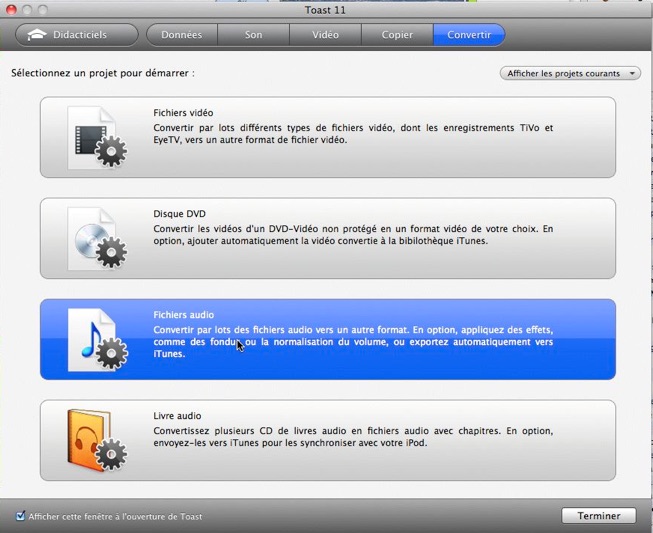Switch to the Copier tab
653x533 pixels.
tap(397, 35)
